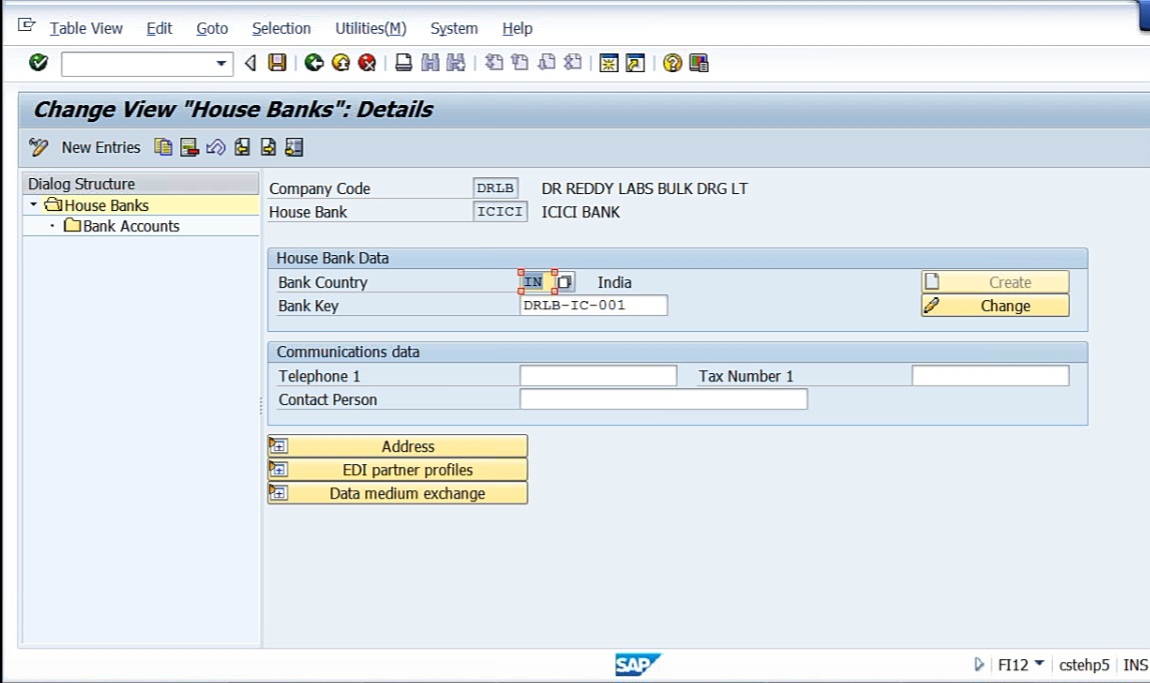
Task: Click the Previous Page icon
Action: pyautogui.click(x=520, y=63)
